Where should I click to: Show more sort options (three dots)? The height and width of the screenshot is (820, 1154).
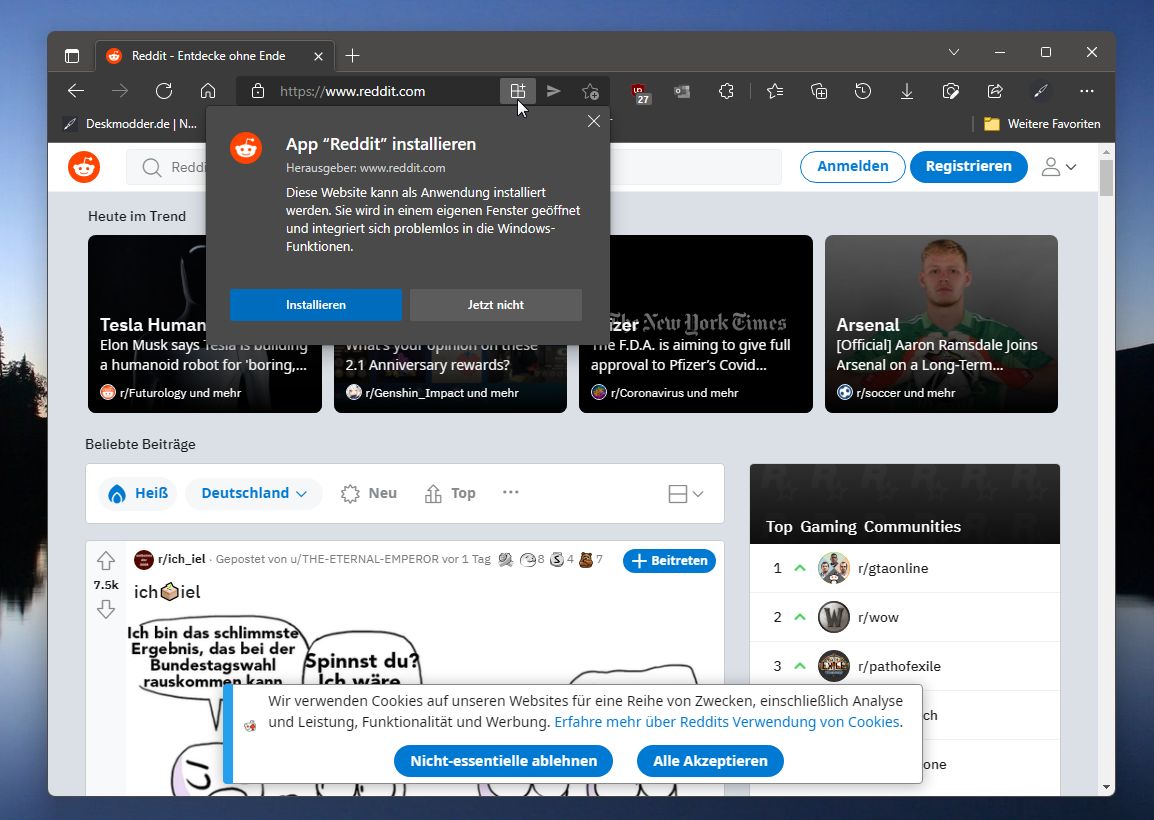pyautogui.click(x=511, y=492)
